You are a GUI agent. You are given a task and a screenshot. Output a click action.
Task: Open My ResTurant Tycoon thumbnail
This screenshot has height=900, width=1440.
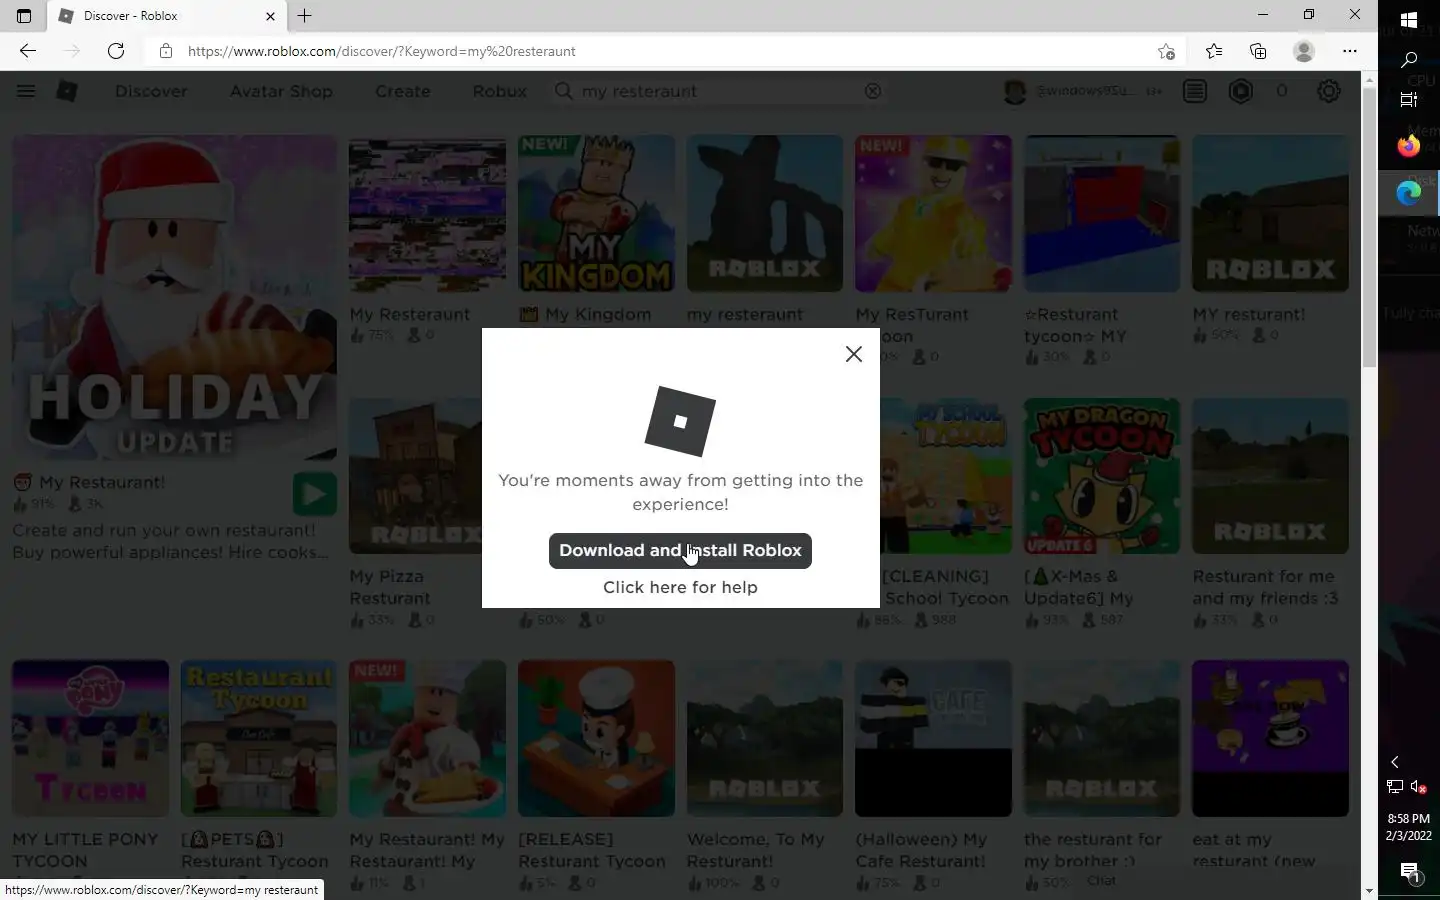click(x=933, y=214)
